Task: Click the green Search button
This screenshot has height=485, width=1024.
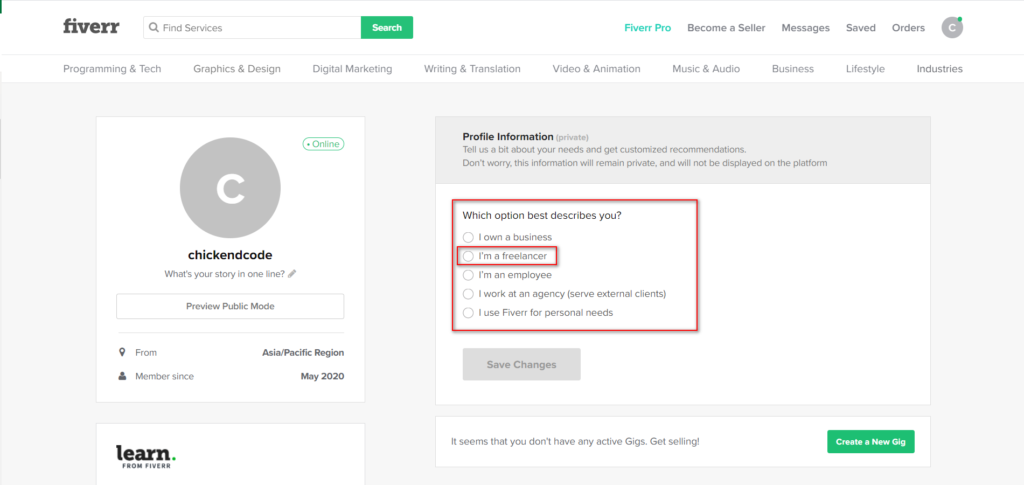Action: 387,27
